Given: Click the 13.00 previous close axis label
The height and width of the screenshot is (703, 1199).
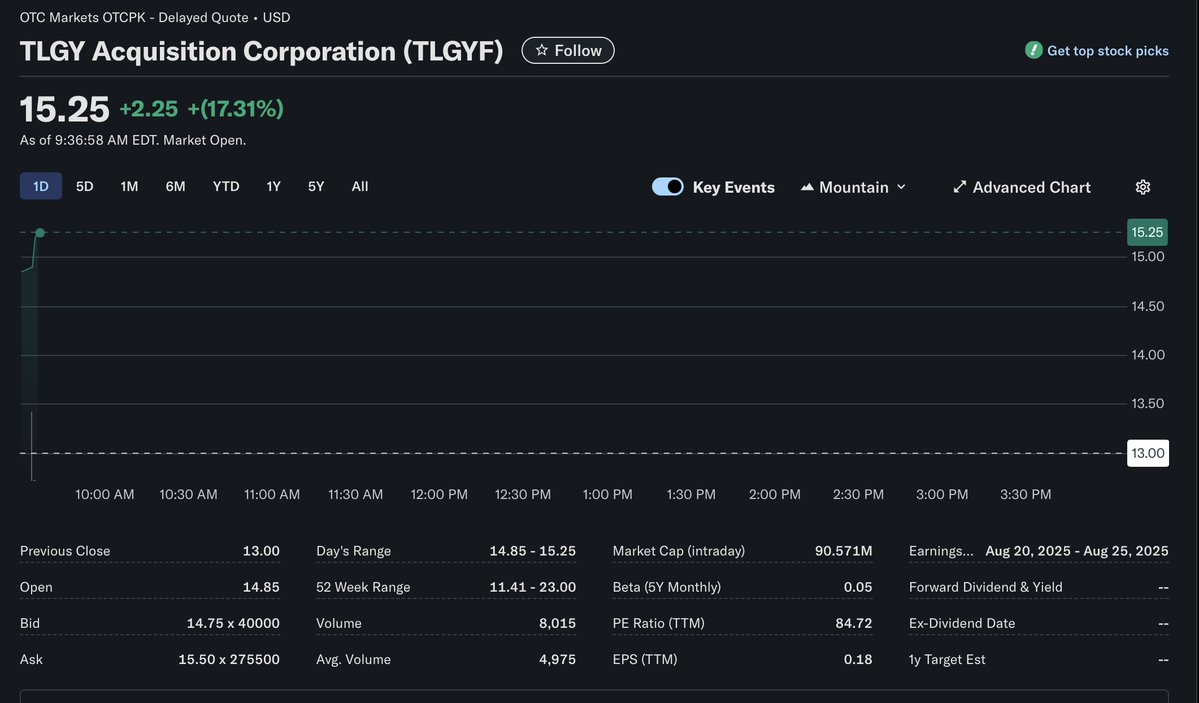Looking at the screenshot, I should tap(1148, 454).
